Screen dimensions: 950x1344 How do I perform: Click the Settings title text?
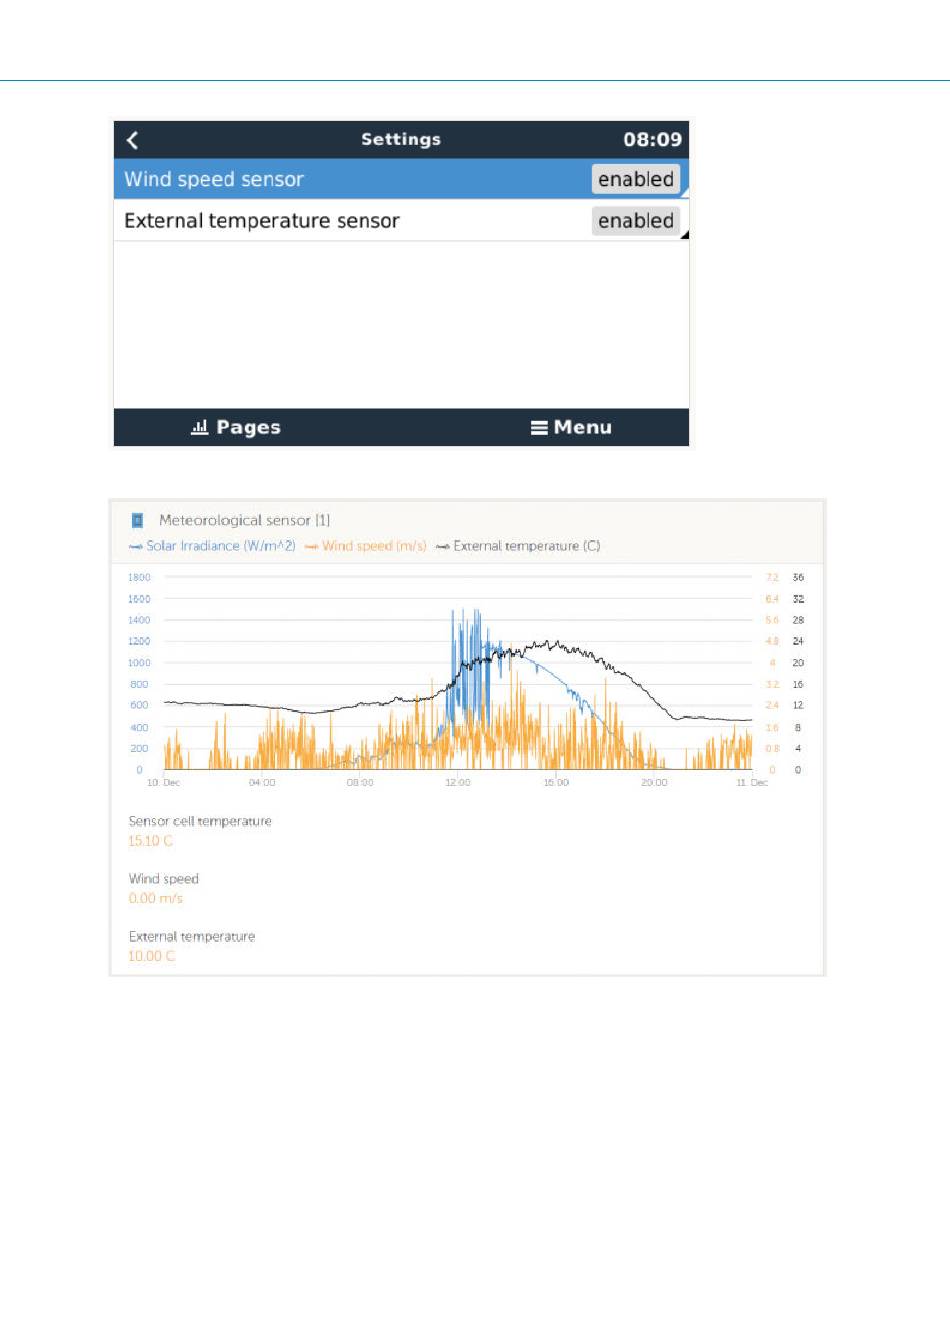401,139
